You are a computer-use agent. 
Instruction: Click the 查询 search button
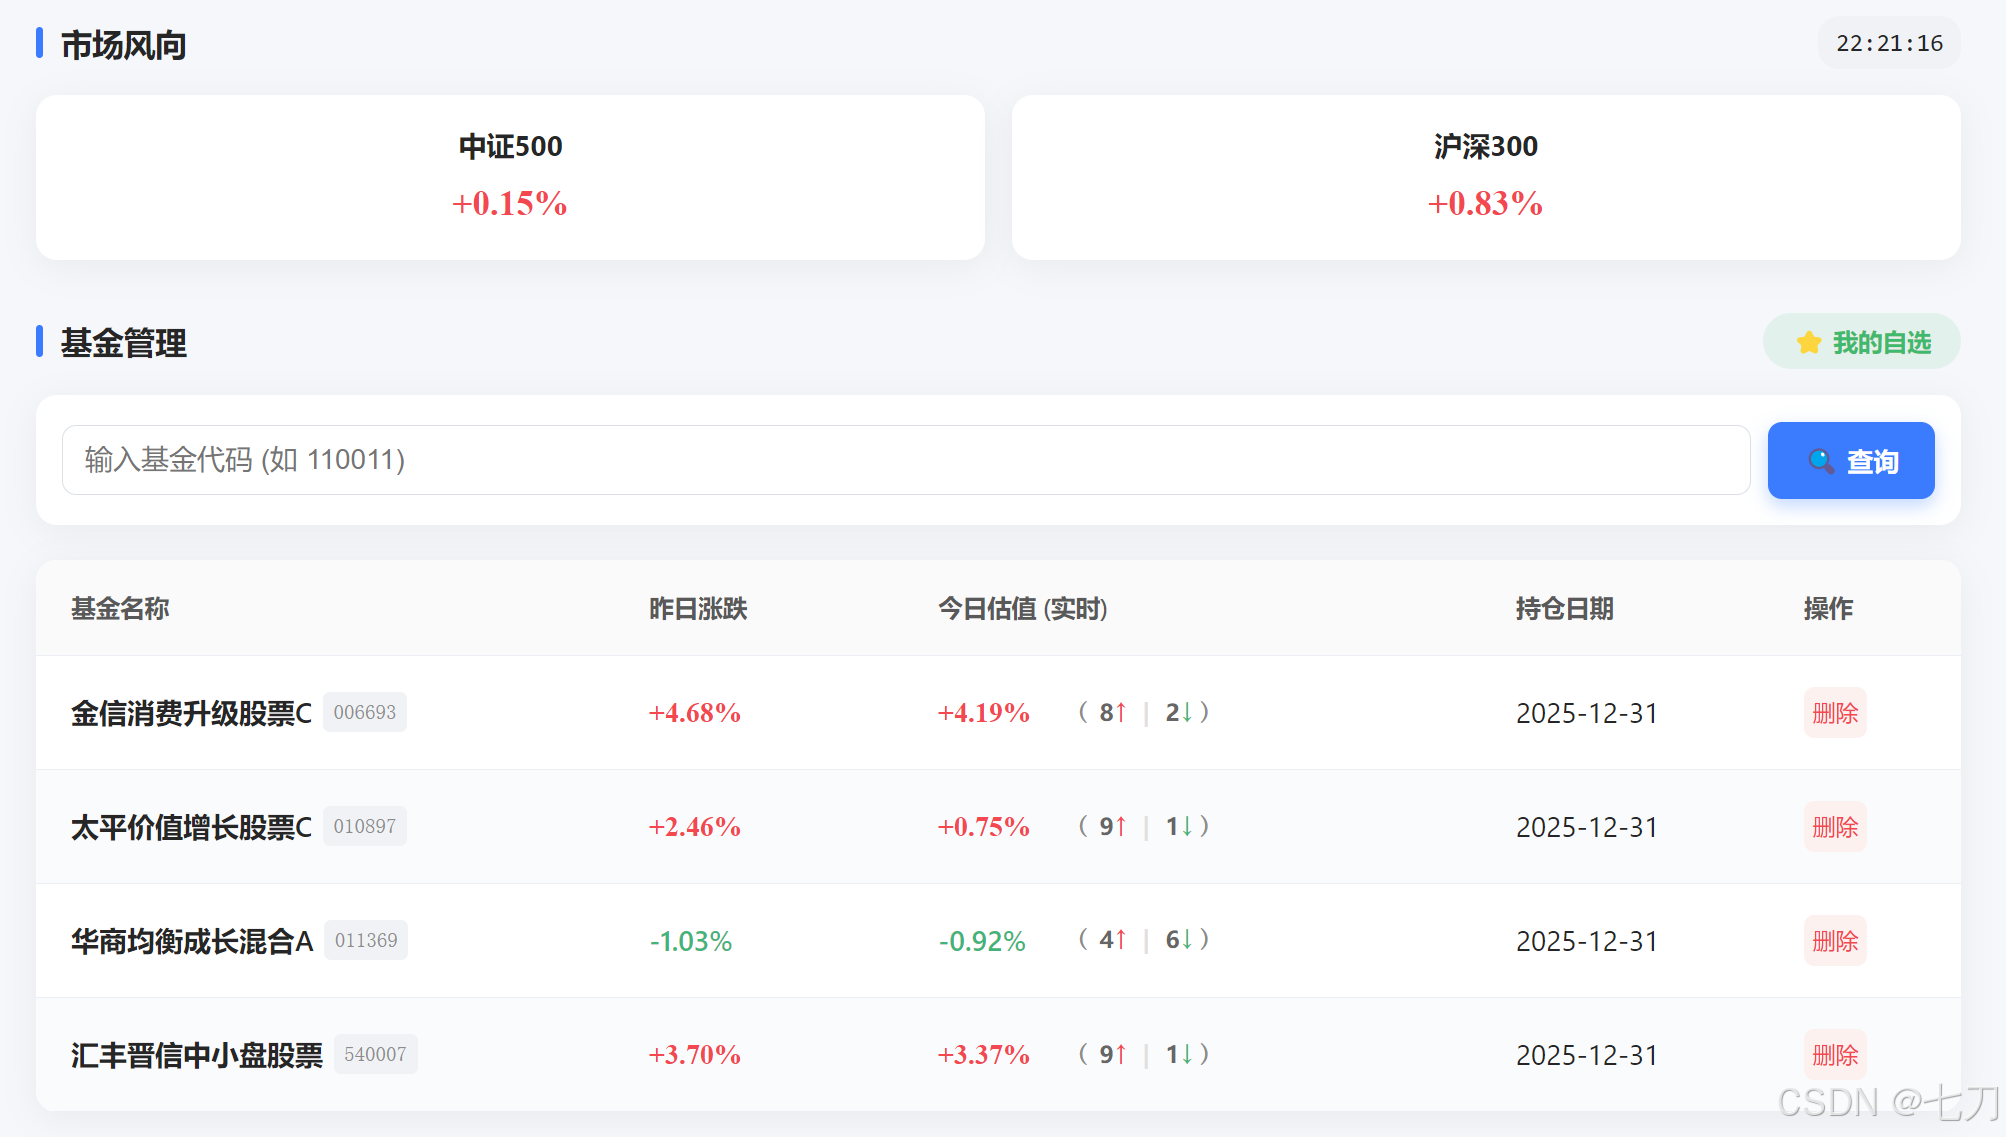tap(1850, 460)
